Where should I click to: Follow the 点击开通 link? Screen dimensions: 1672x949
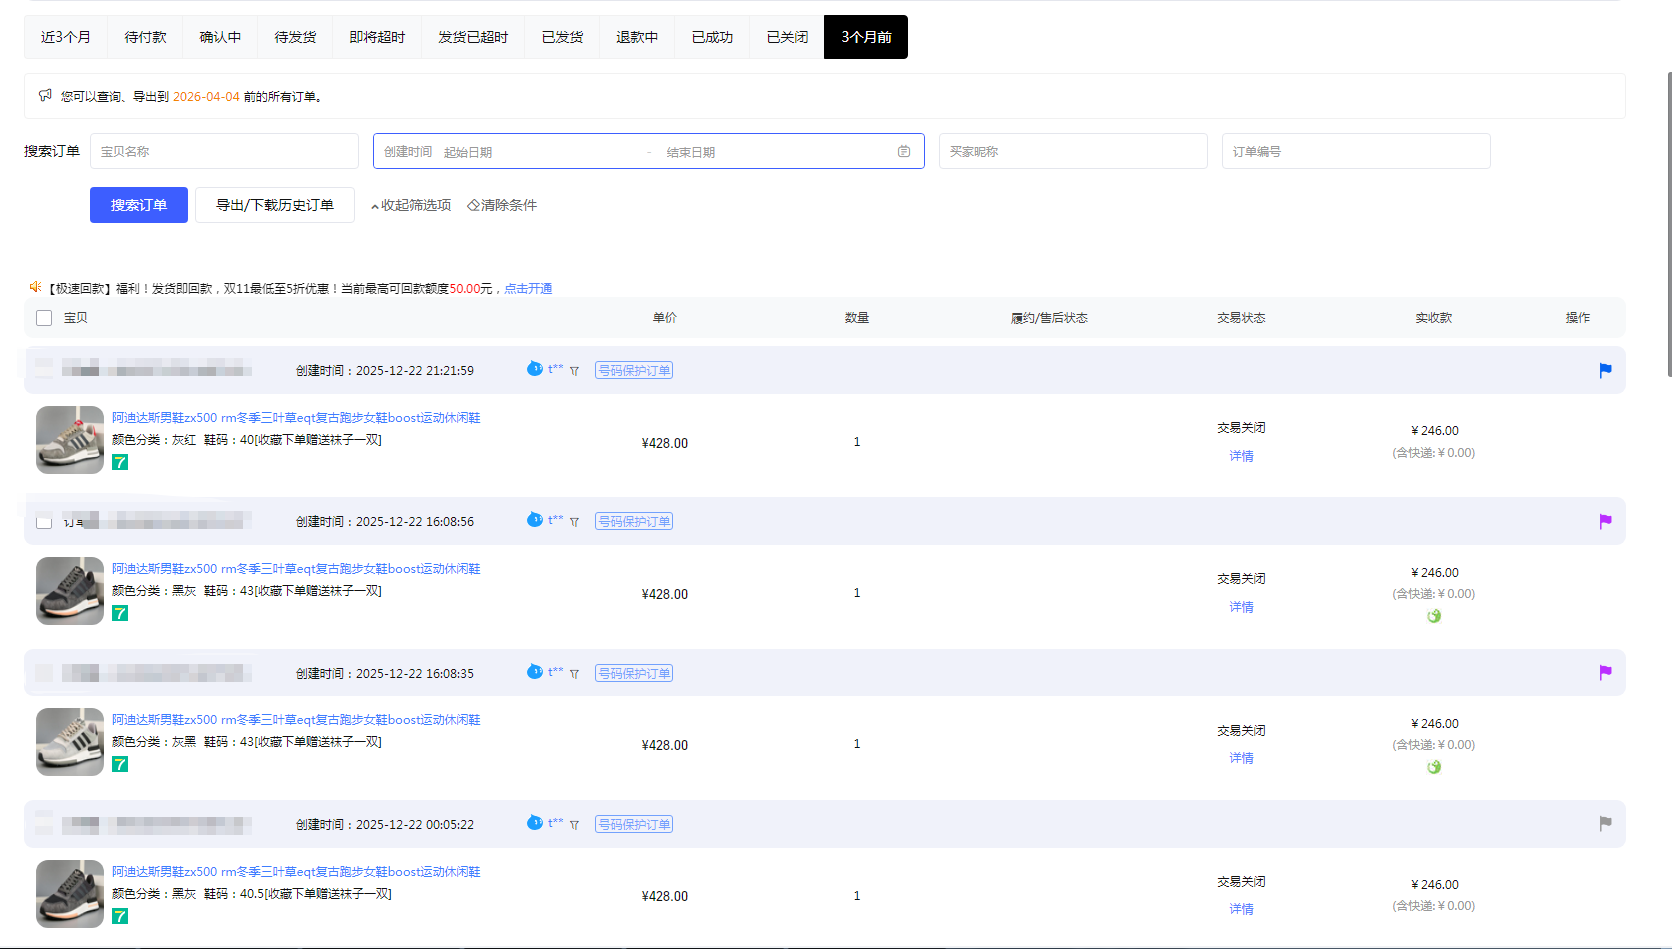tap(528, 288)
